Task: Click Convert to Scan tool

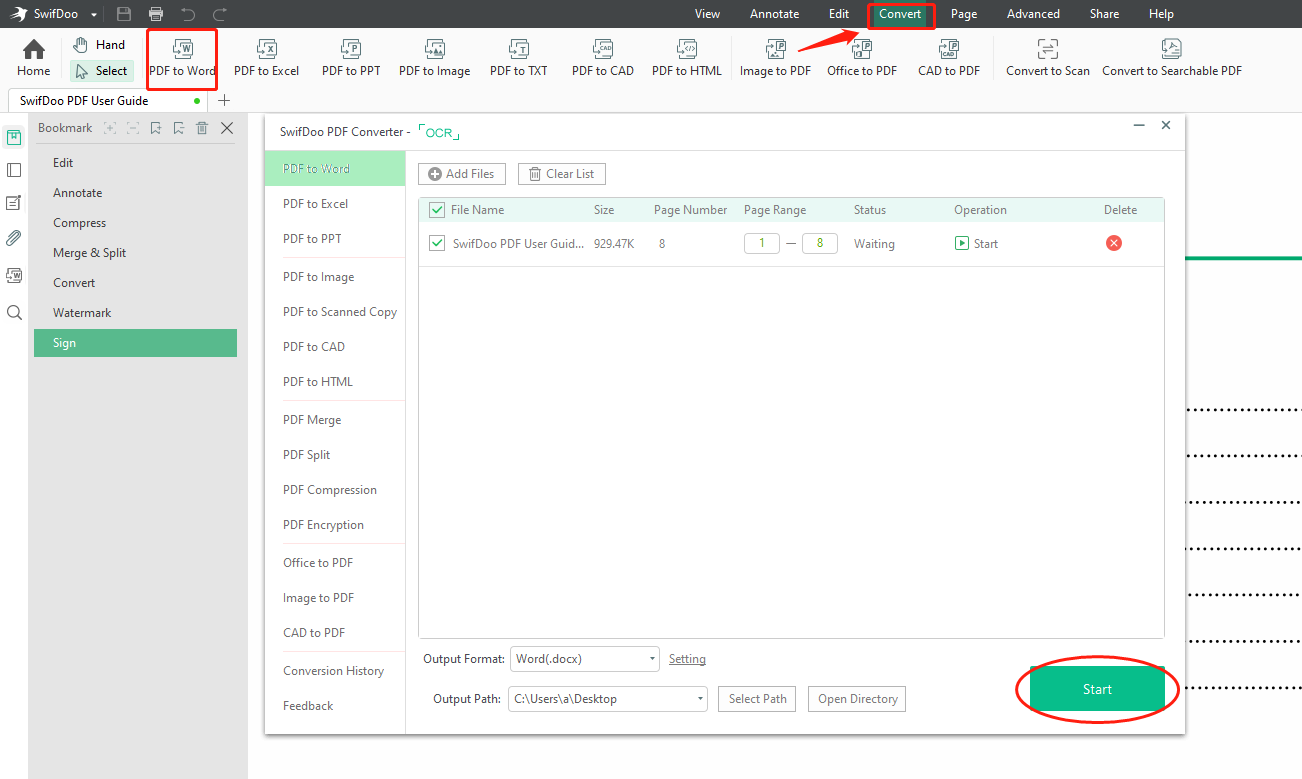Action: coord(1047,58)
